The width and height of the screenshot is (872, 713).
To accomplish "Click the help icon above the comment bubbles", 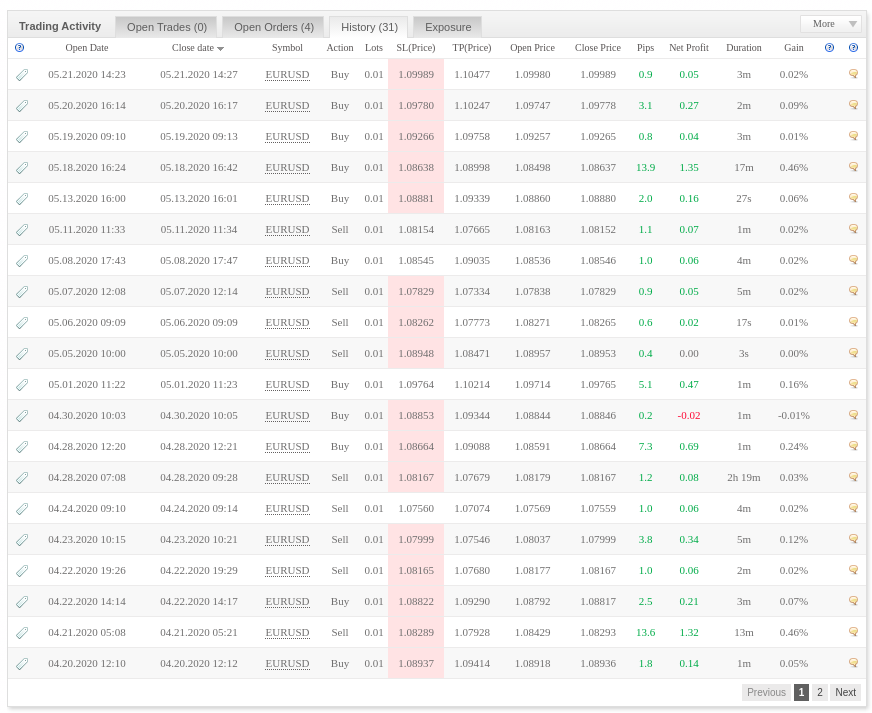I will pos(853,48).
